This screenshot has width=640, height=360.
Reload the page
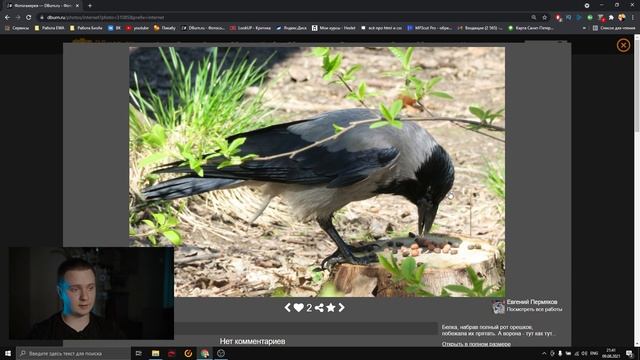pos(29,18)
